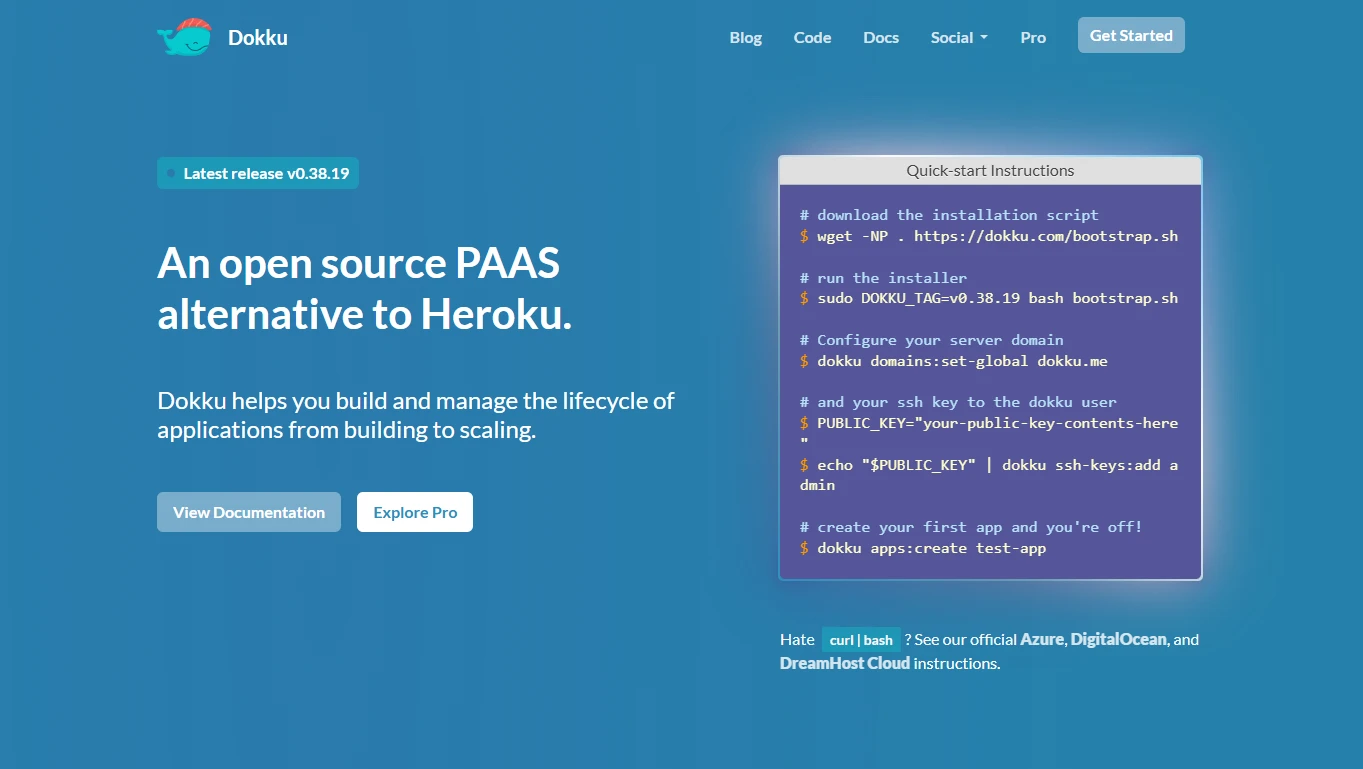Click the dokku apps:create test-app command
This screenshot has width=1363, height=769.
tap(923, 548)
